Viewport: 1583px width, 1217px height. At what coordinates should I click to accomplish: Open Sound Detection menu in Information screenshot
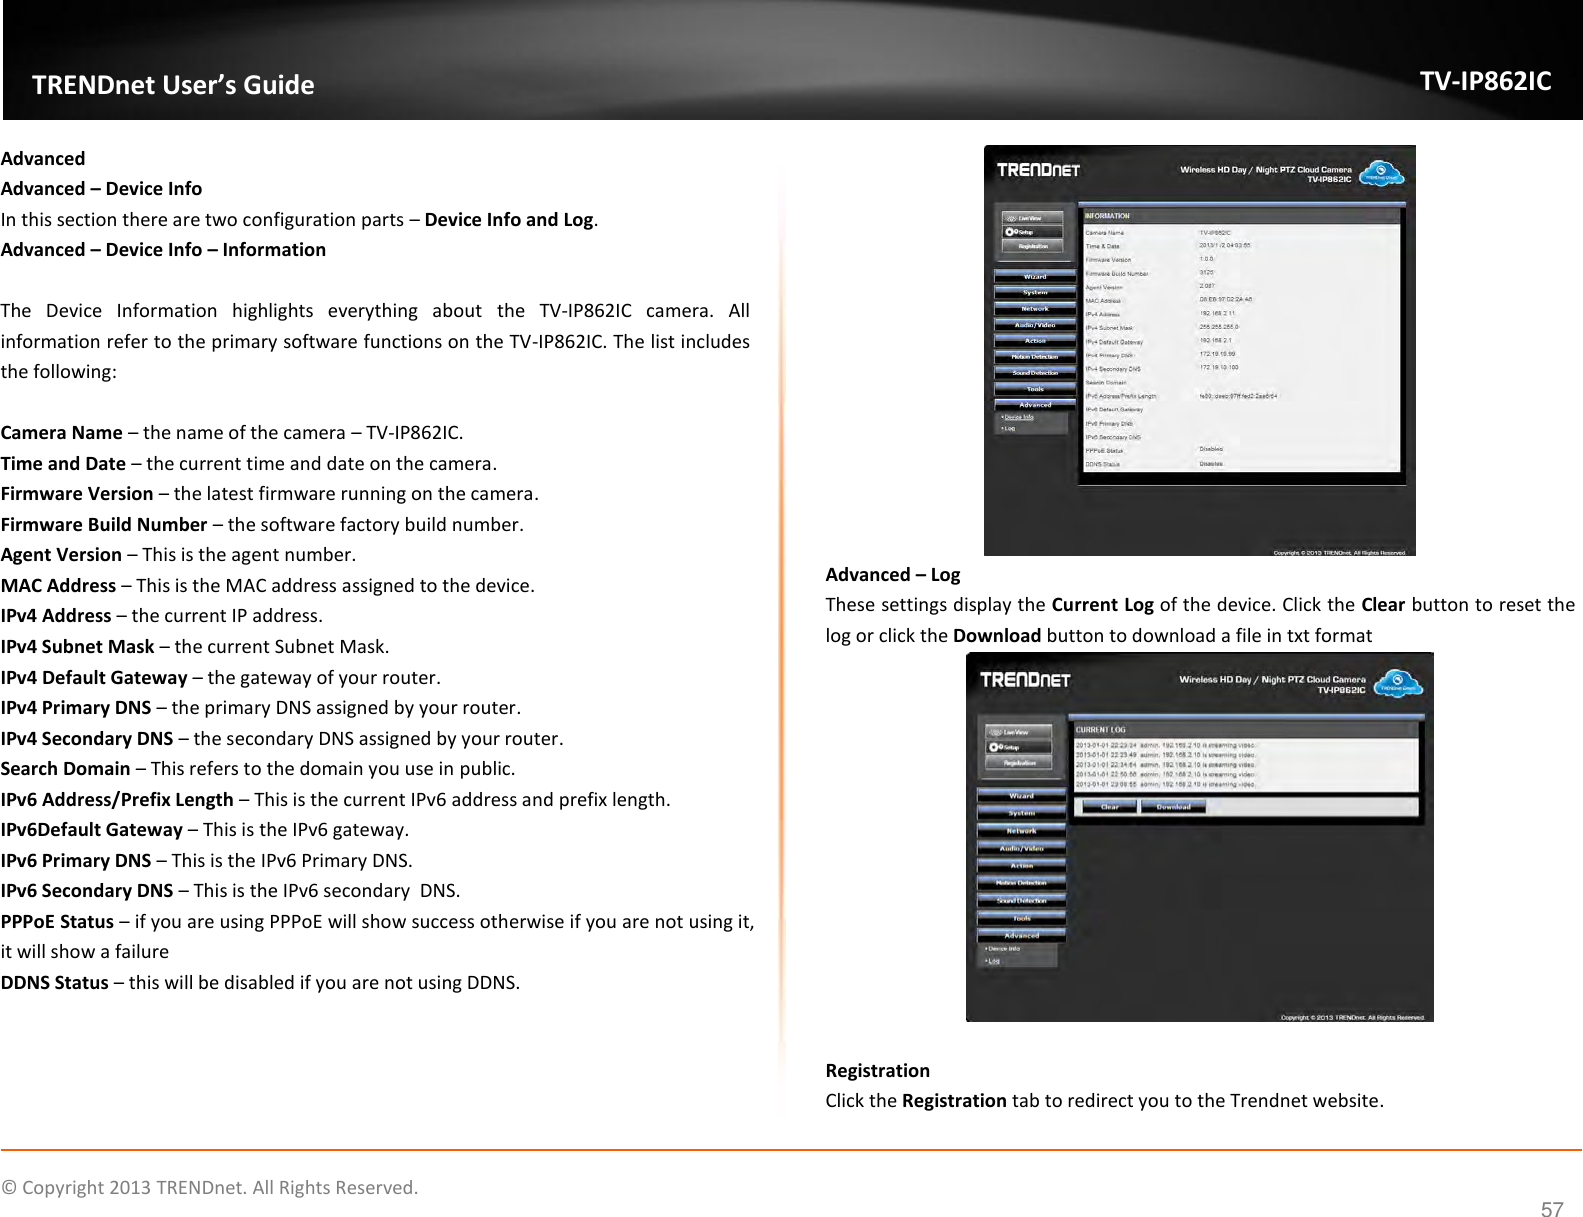click(x=1035, y=373)
